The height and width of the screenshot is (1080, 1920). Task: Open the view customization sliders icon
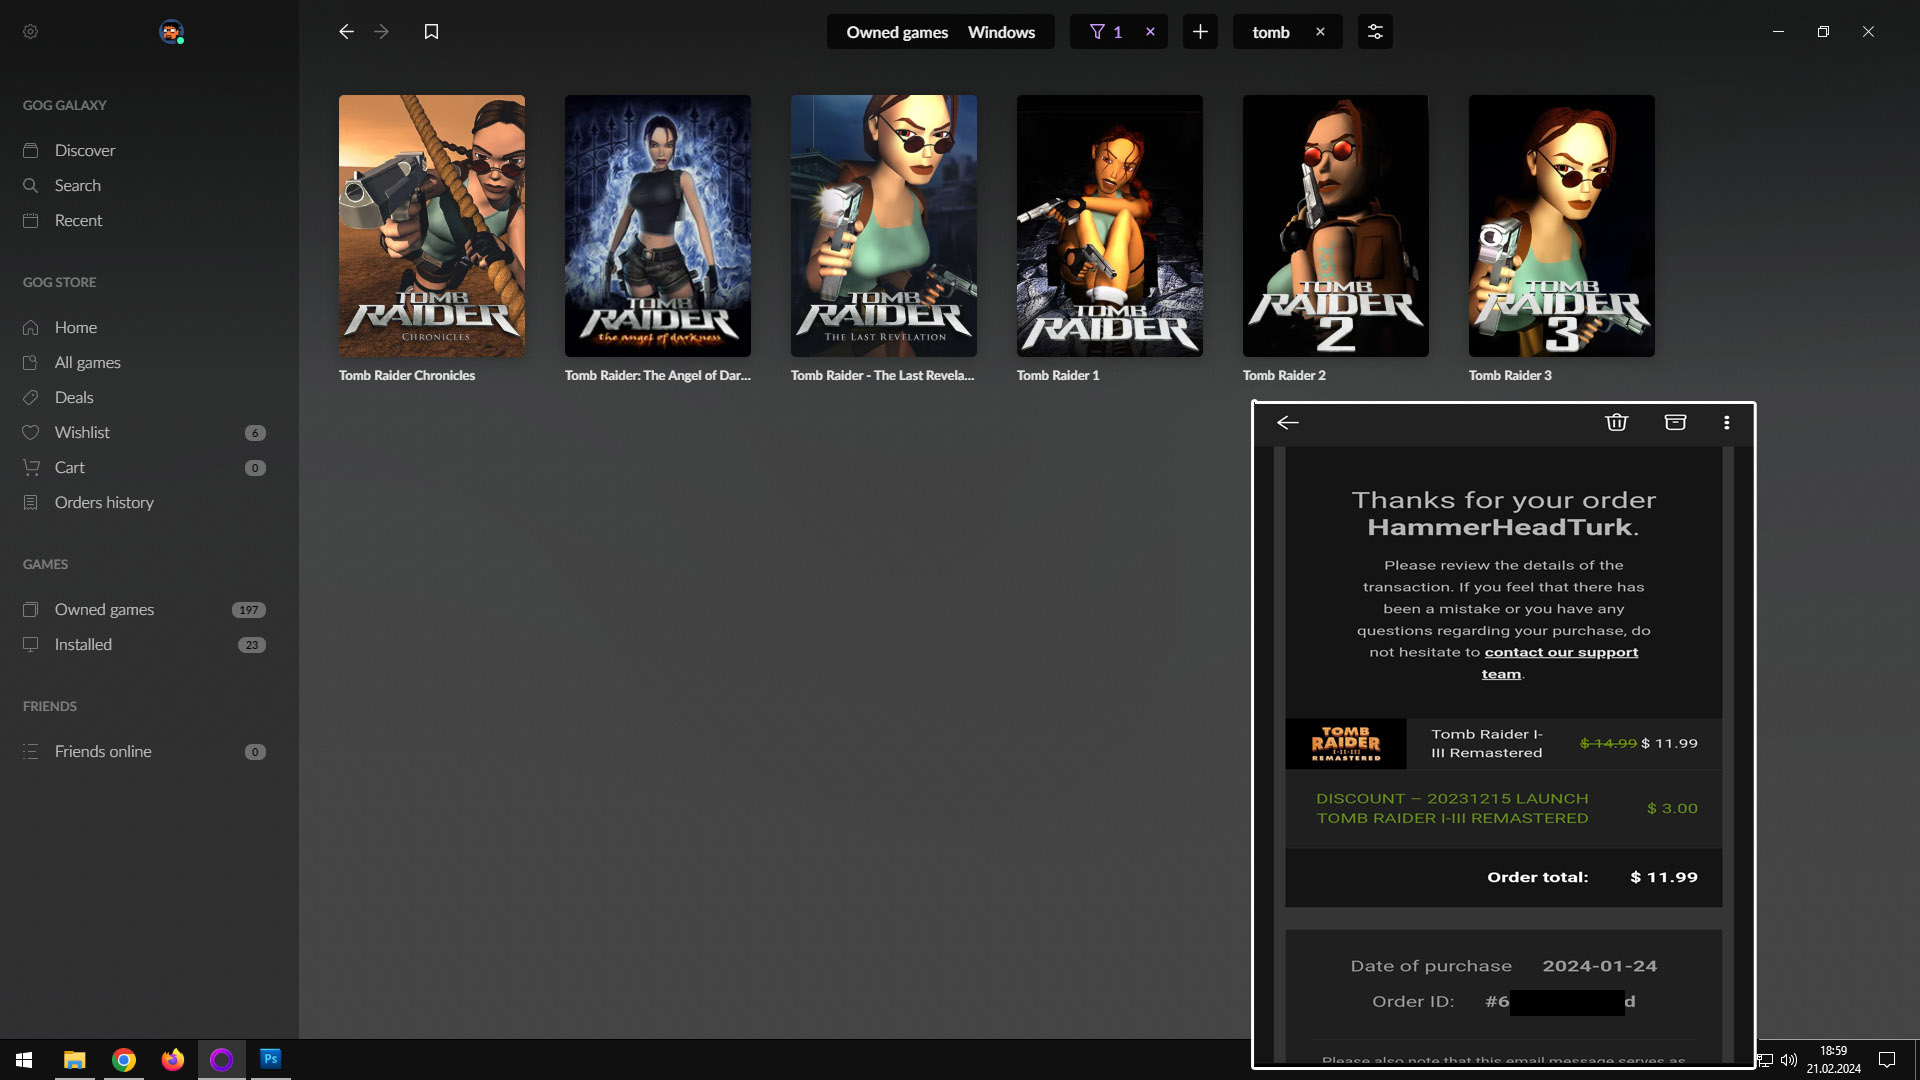click(1375, 32)
